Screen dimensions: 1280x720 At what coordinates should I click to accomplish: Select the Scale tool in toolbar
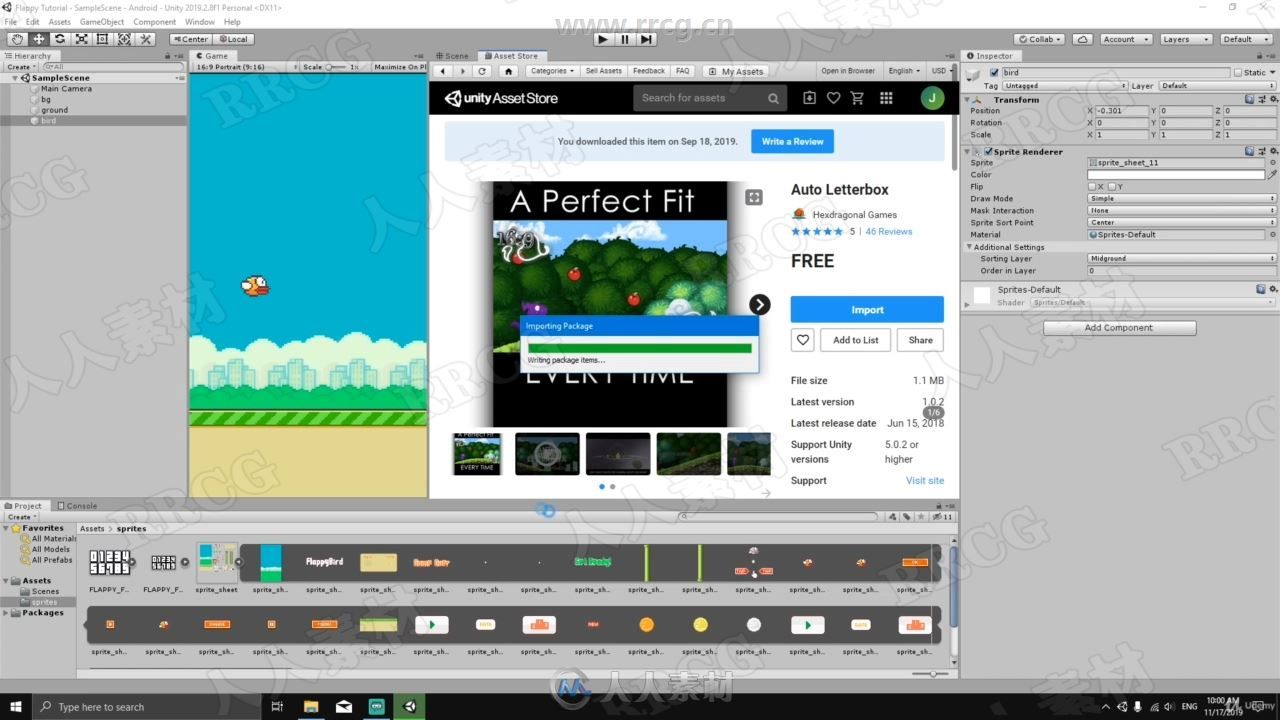click(x=82, y=39)
